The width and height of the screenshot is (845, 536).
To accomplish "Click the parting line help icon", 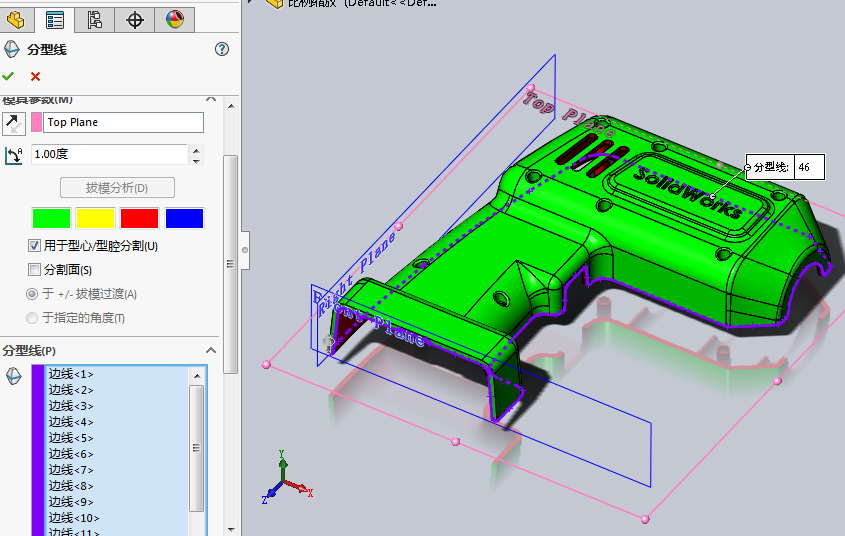I will [x=221, y=50].
